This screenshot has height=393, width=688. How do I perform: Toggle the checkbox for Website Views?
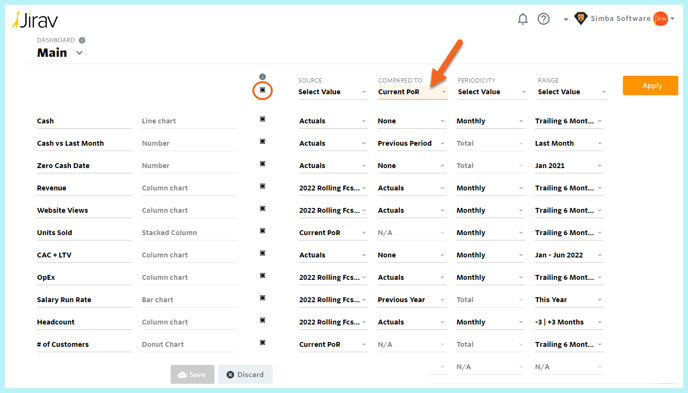pyautogui.click(x=262, y=209)
